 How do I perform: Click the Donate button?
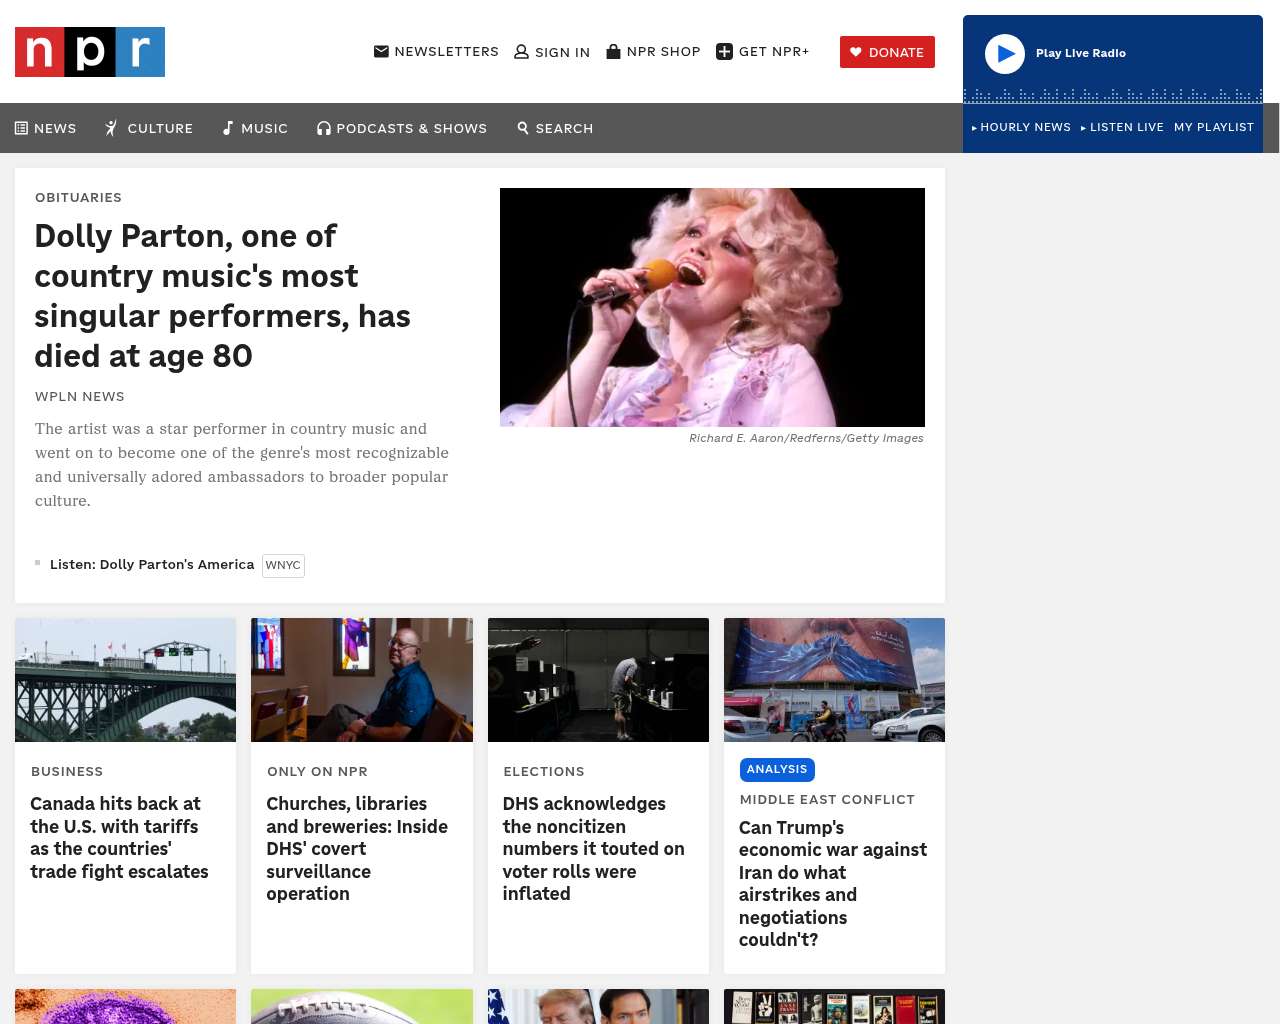point(887,52)
